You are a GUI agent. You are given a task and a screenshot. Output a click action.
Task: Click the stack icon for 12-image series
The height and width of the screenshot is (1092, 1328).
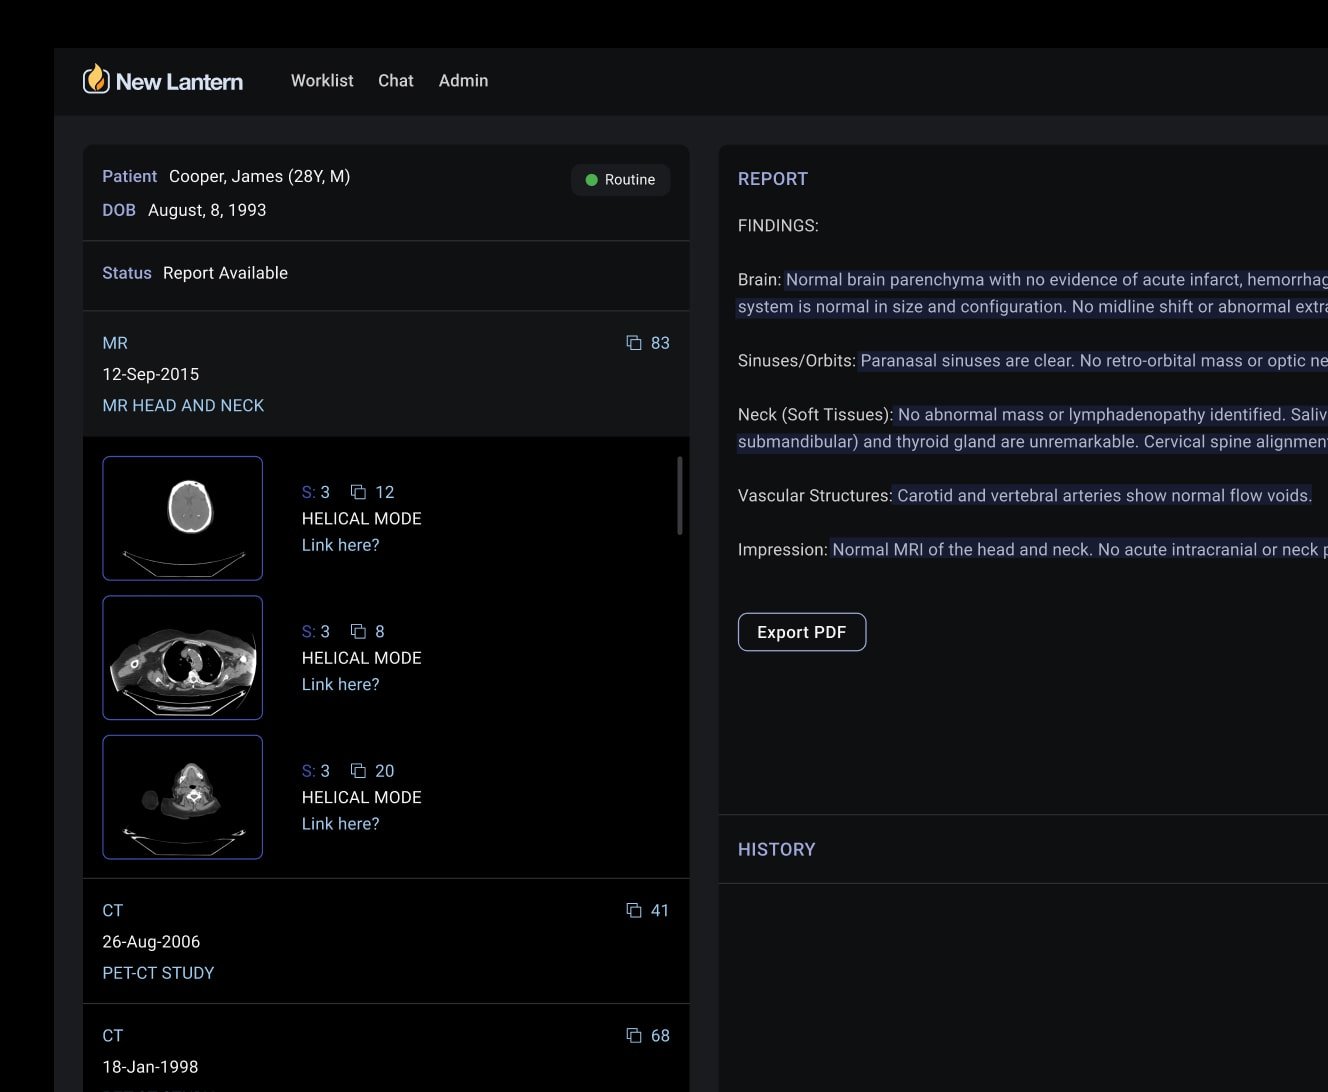(x=358, y=492)
